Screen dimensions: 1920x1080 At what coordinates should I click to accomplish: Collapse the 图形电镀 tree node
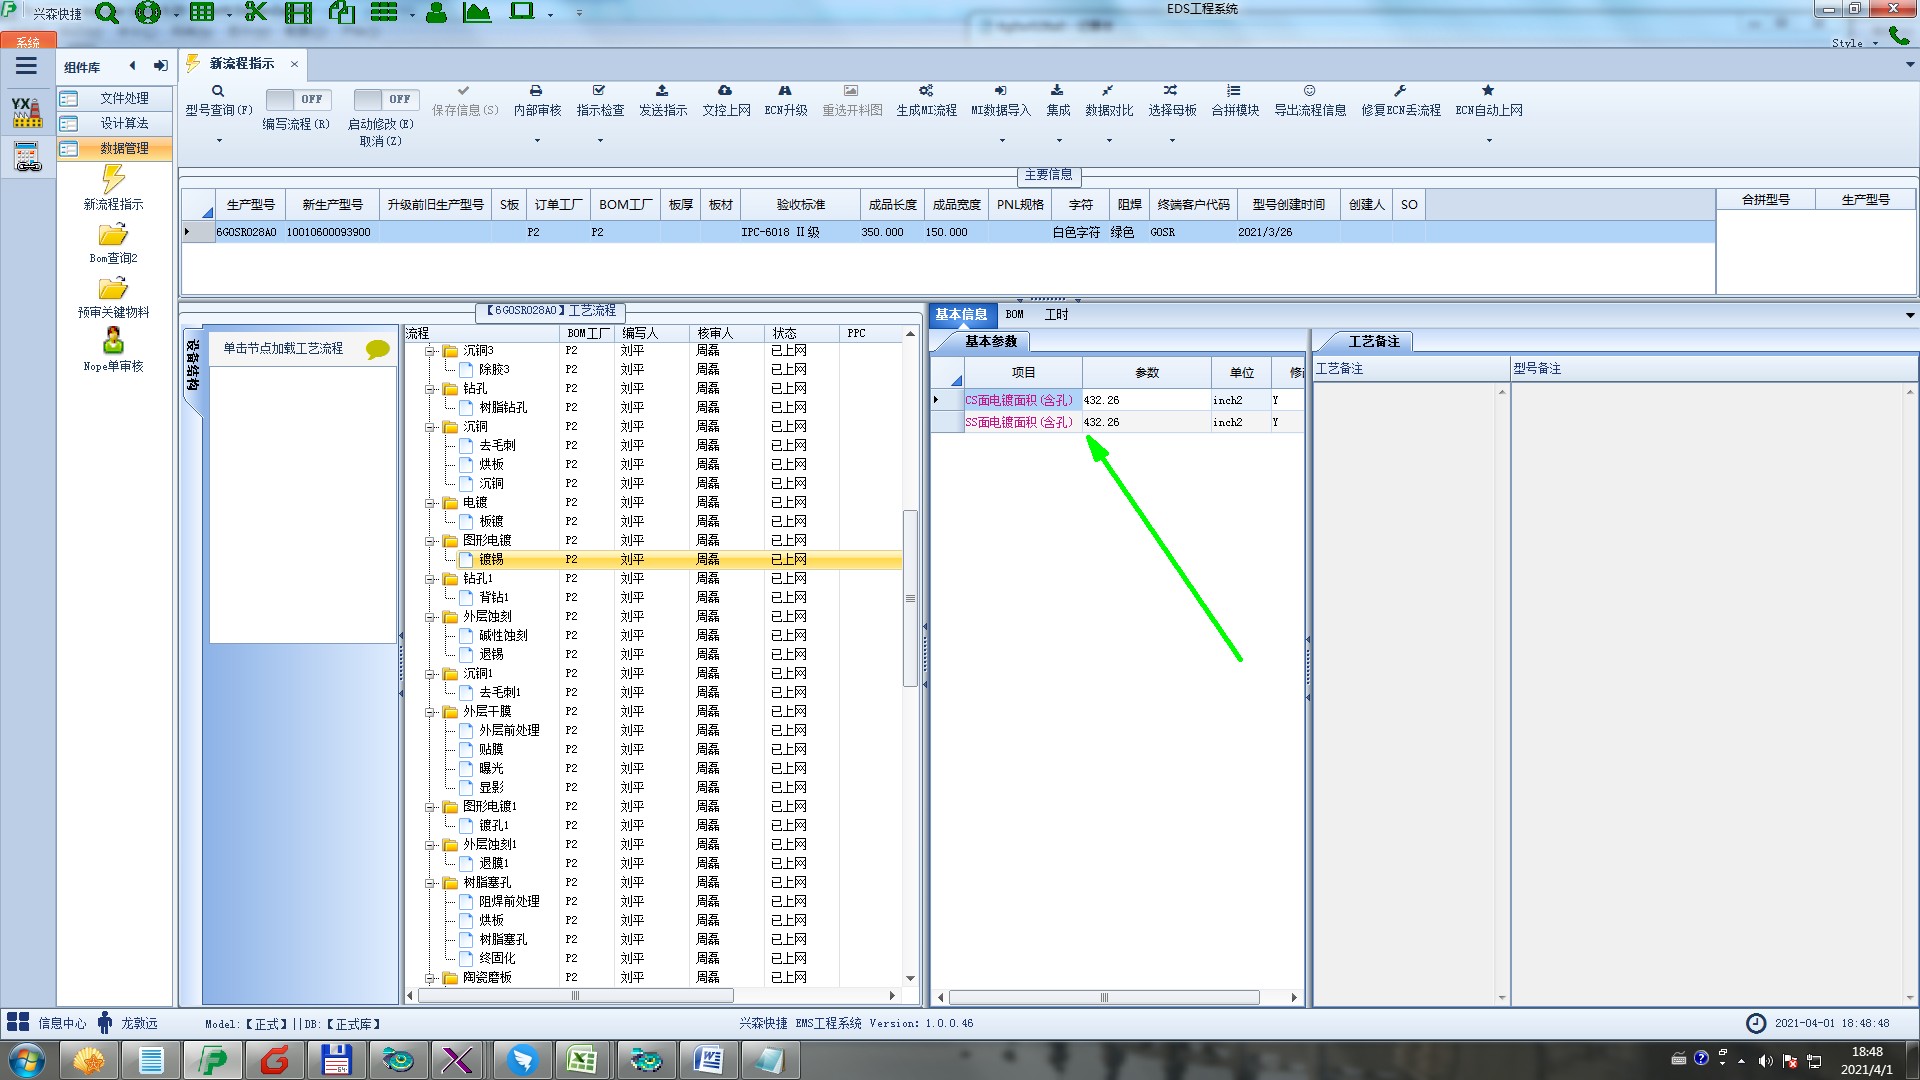coord(430,541)
